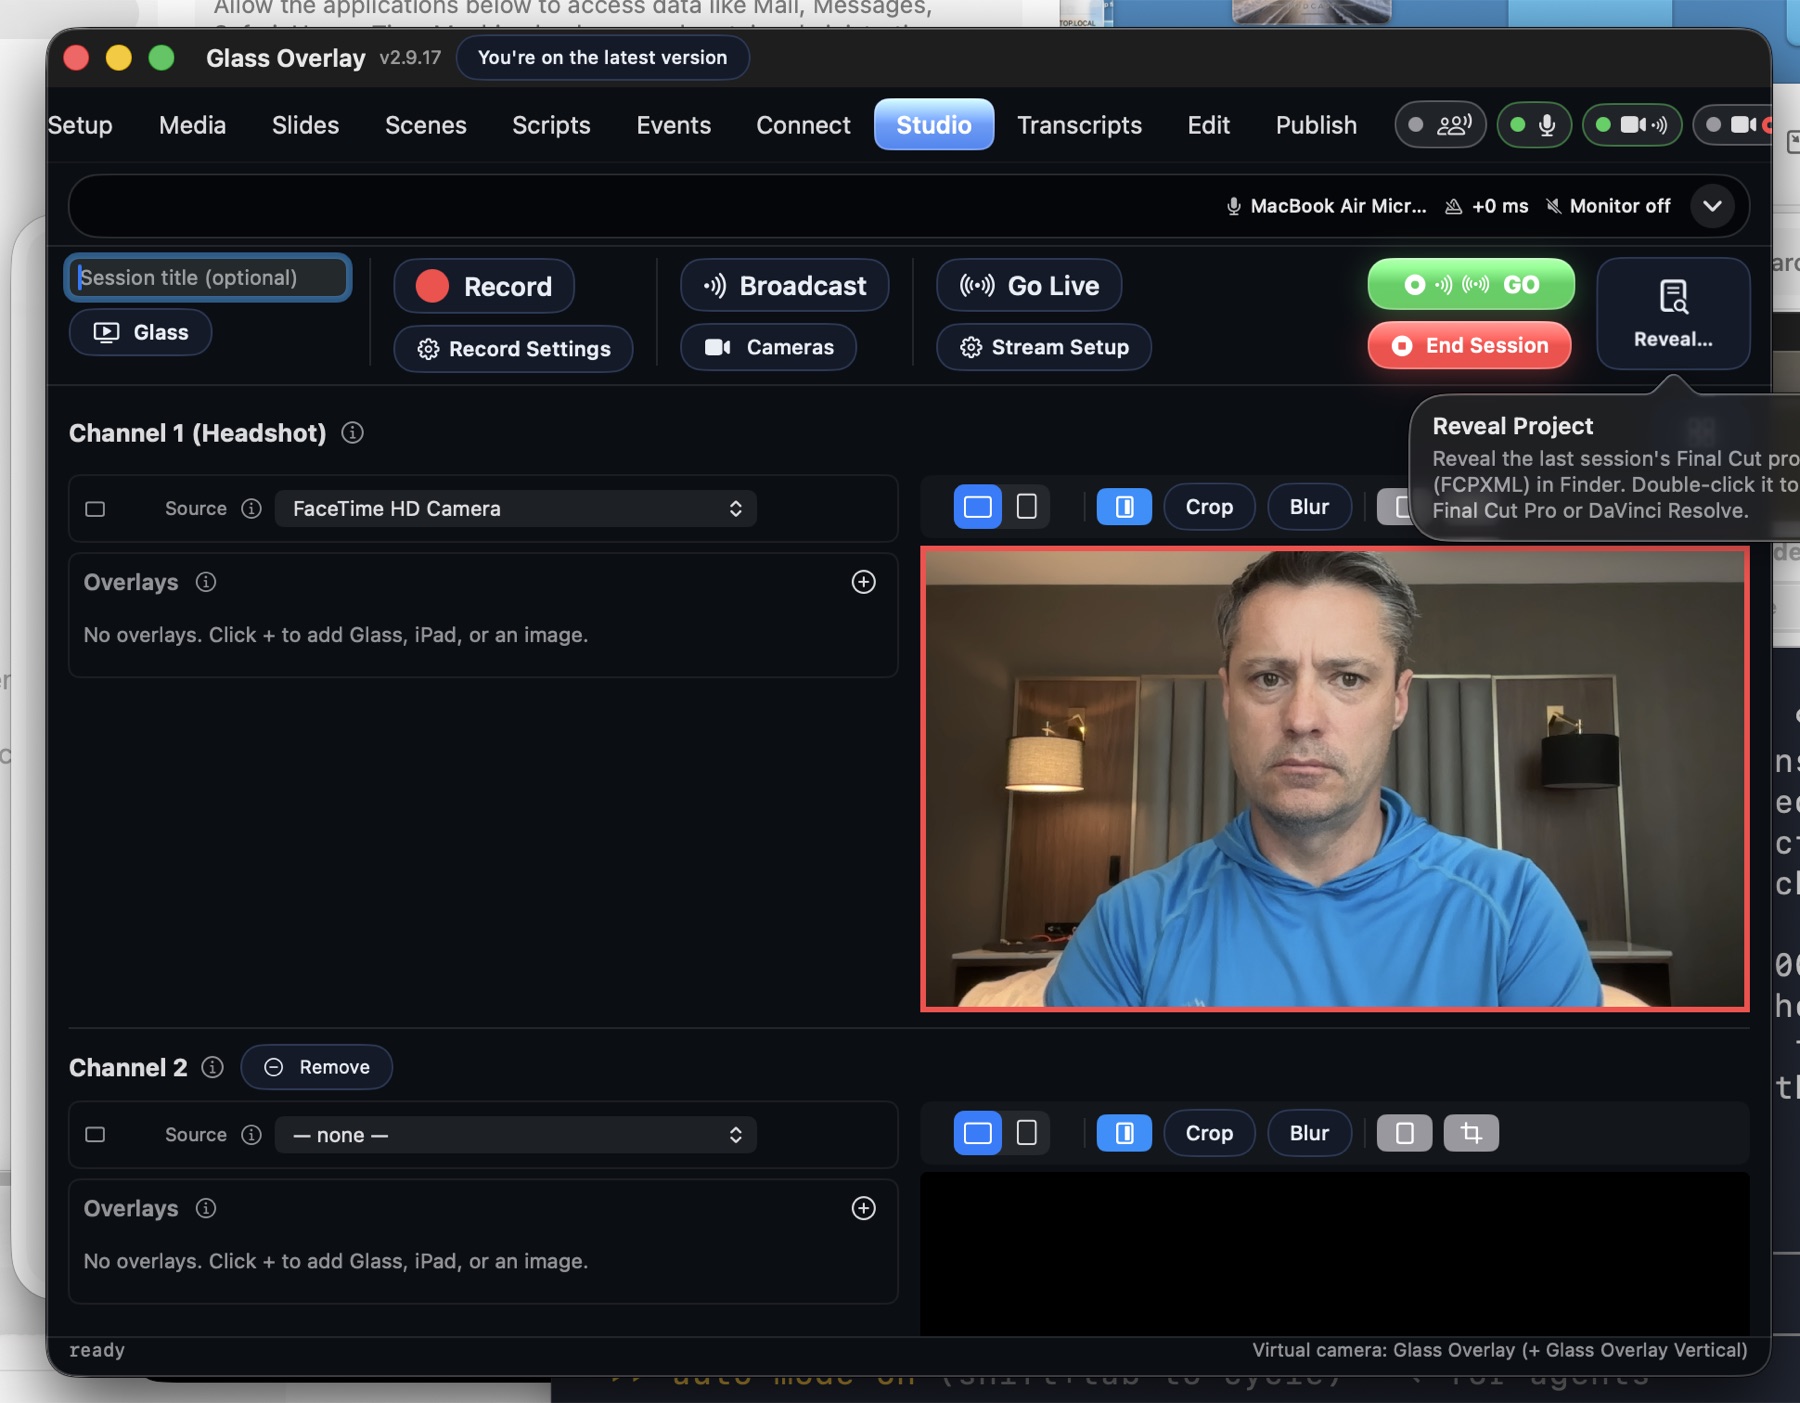The width and height of the screenshot is (1800, 1403).
Task: Open Stream Setup
Action: [1044, 347]
